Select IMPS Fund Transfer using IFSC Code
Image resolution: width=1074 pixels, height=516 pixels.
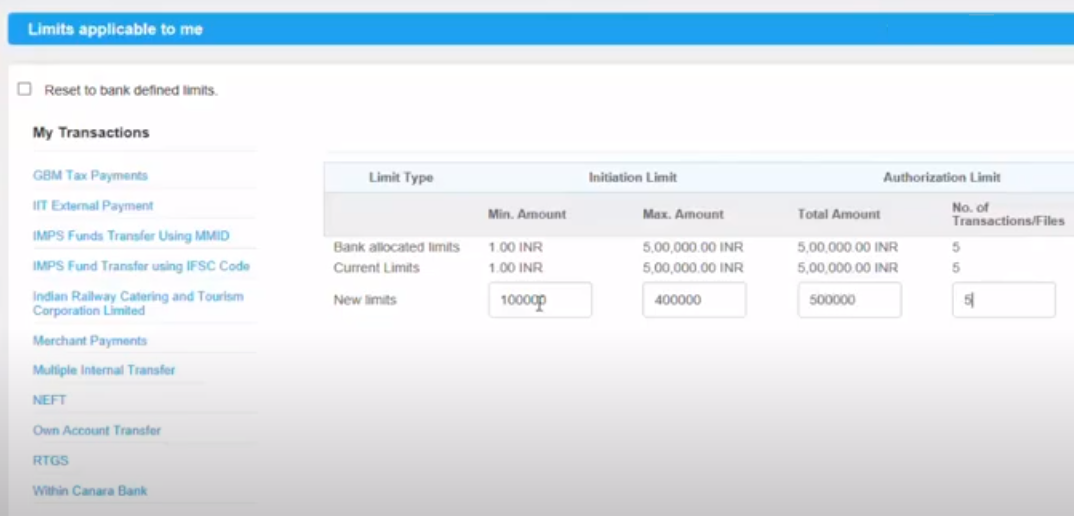click(x=141, y=266)
